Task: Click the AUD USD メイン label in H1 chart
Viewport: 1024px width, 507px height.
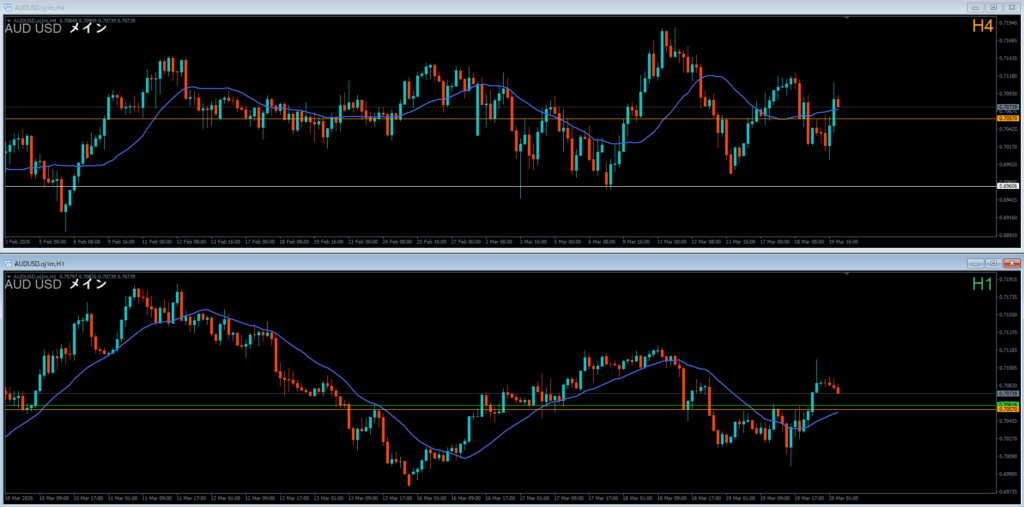Action: click(x=56, y=284)
